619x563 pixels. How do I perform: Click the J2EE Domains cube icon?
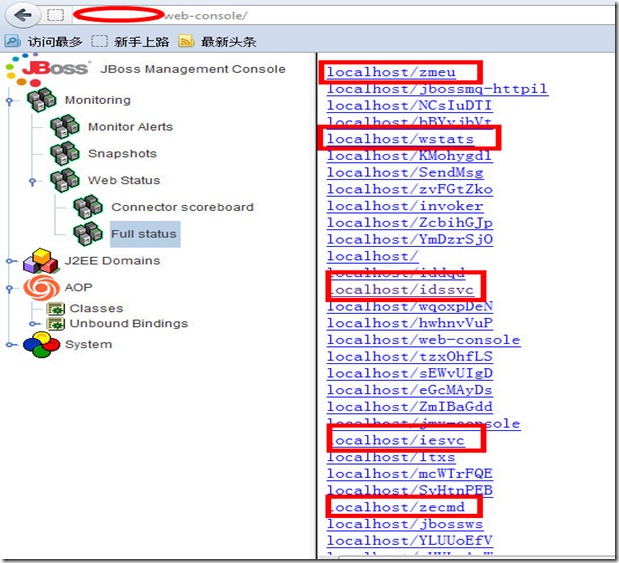(x=41, y=261)
